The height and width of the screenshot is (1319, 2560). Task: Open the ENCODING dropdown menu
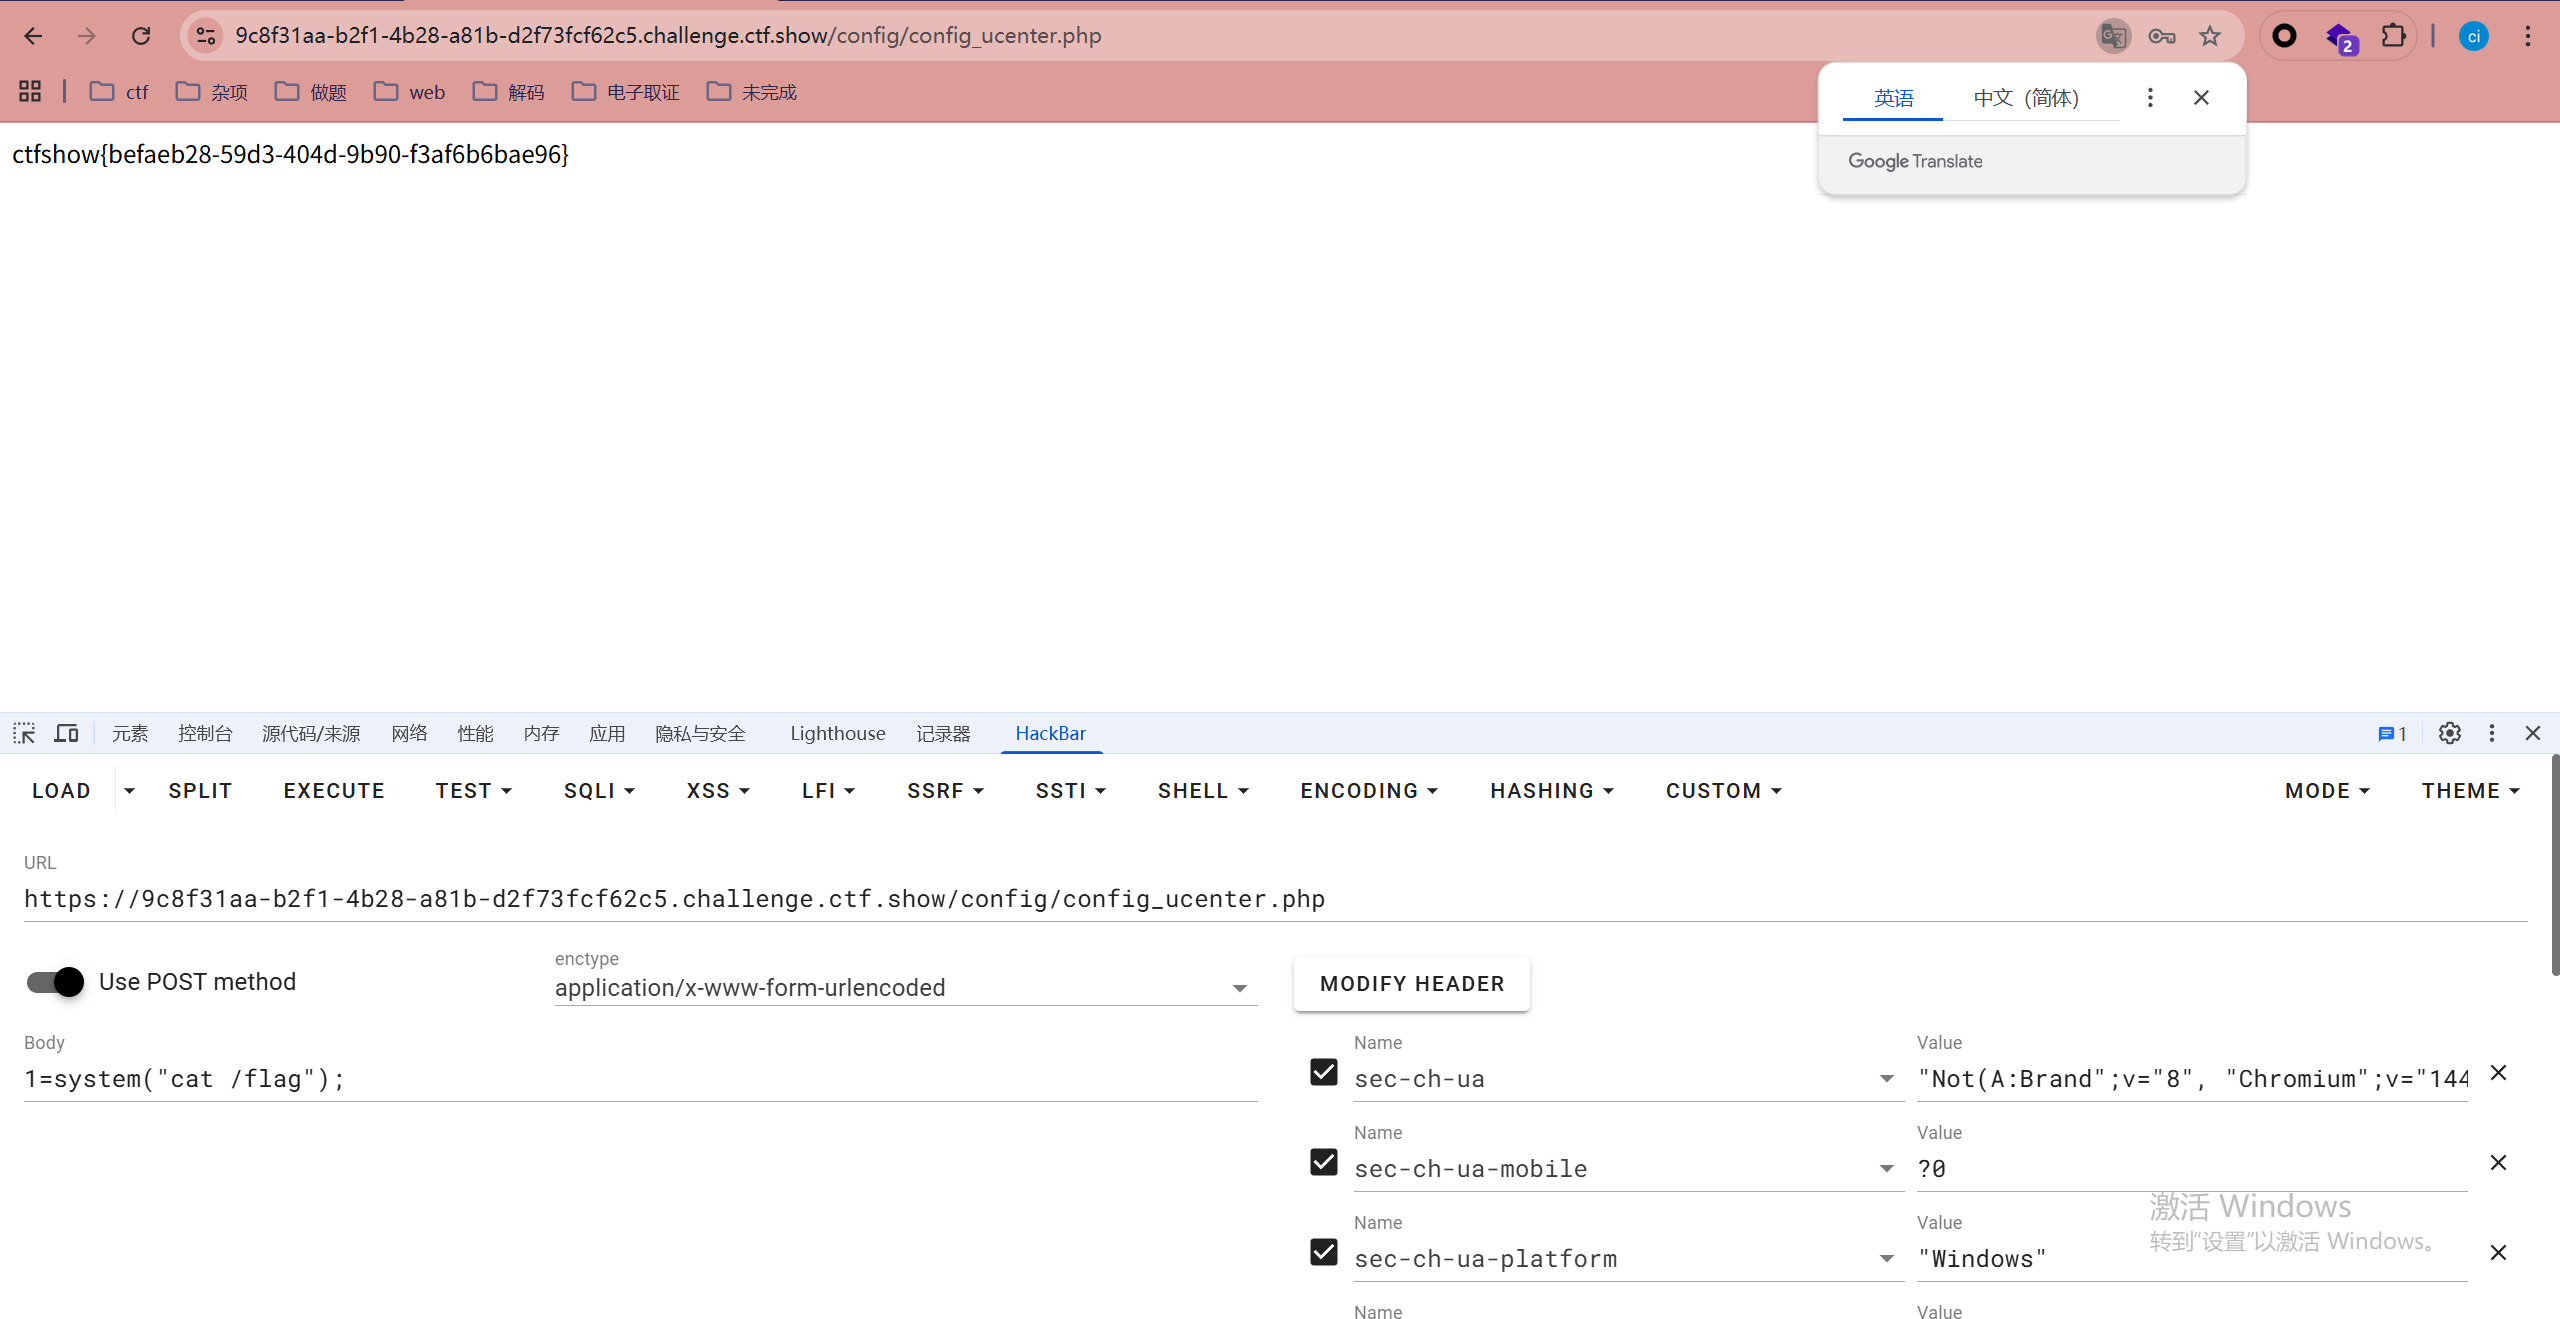coord(1368,791)
